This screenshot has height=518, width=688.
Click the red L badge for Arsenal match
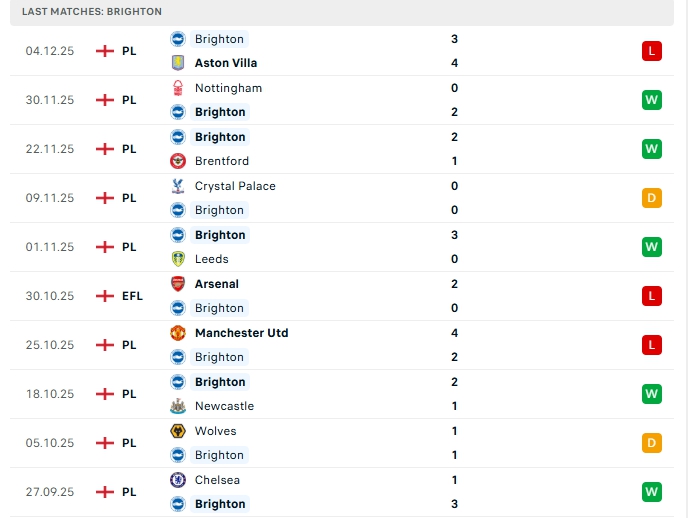[652, 295]
